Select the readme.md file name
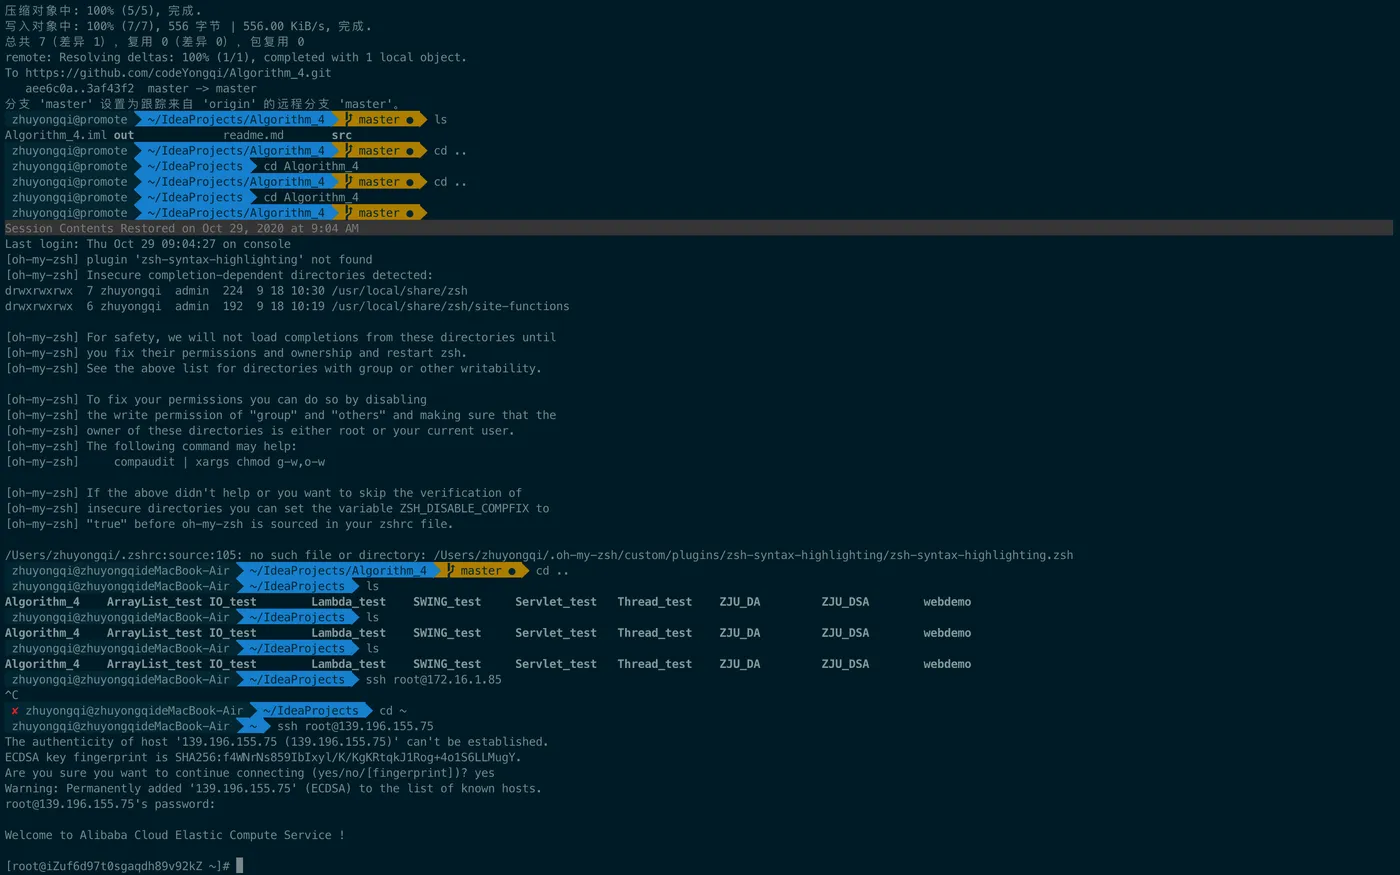Viewport: 1400px width, 875px height. click(x=253, y=135)
